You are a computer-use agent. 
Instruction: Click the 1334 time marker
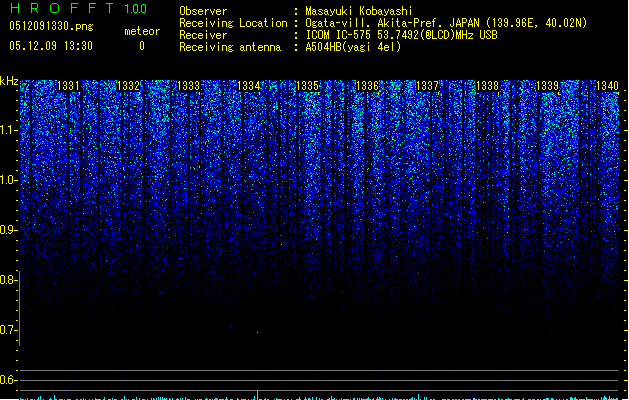click(249, 86)
